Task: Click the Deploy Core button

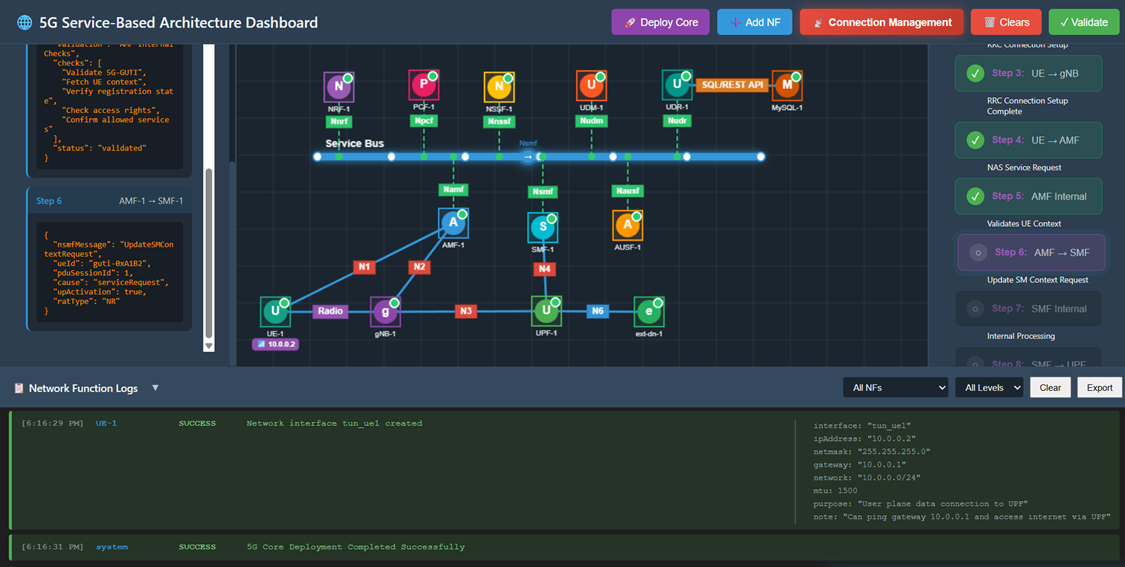Action: click(x=660, y=22)
